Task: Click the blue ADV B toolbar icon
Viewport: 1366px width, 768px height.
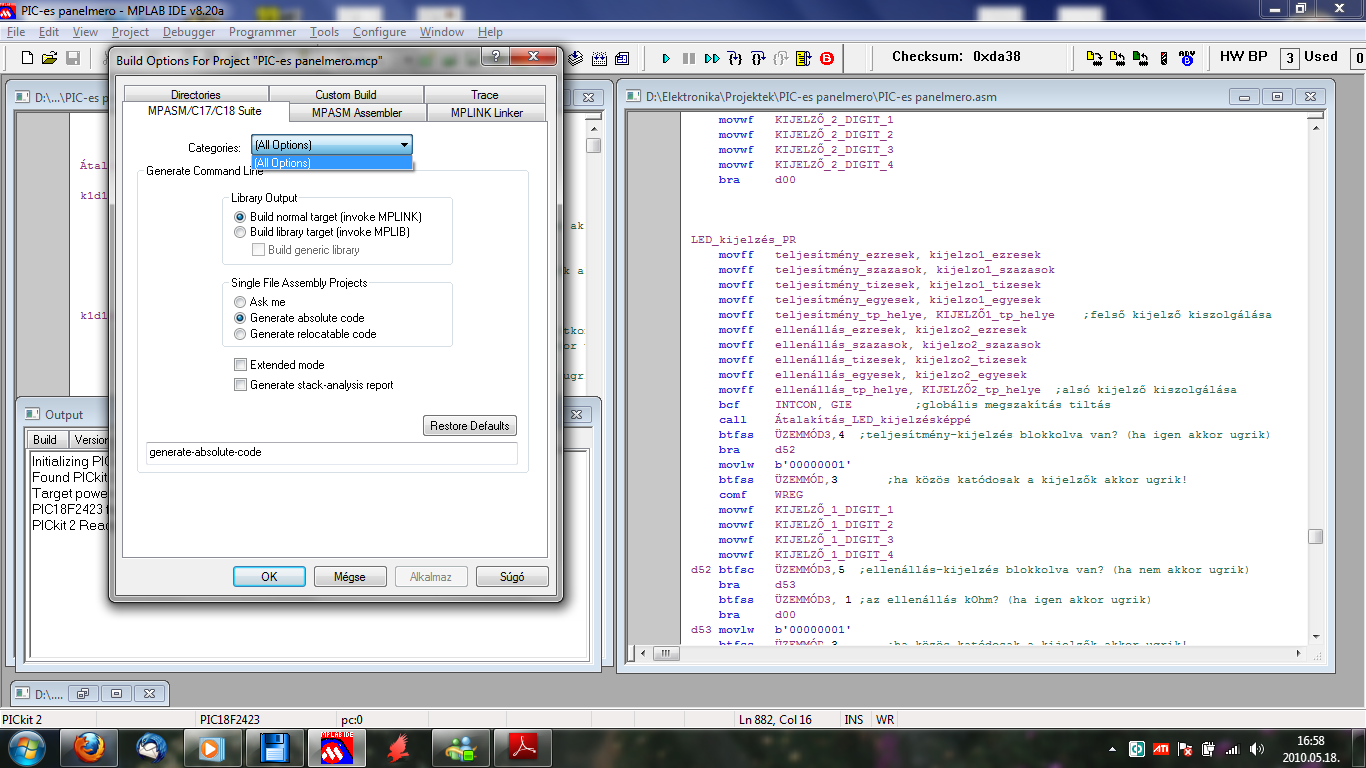Action: click(x=1187, y=58)
